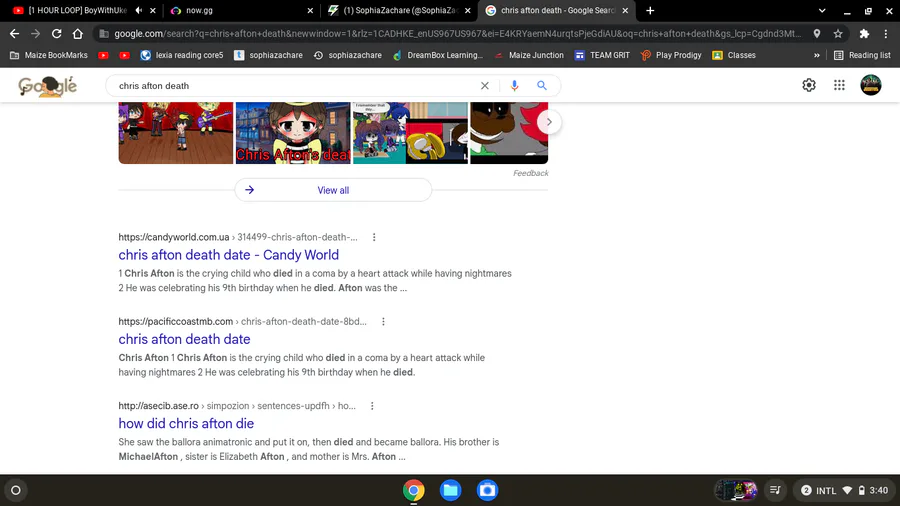900x506 pixels.
Task: Switch to the SophiaZachare tab
Action: 396,10
